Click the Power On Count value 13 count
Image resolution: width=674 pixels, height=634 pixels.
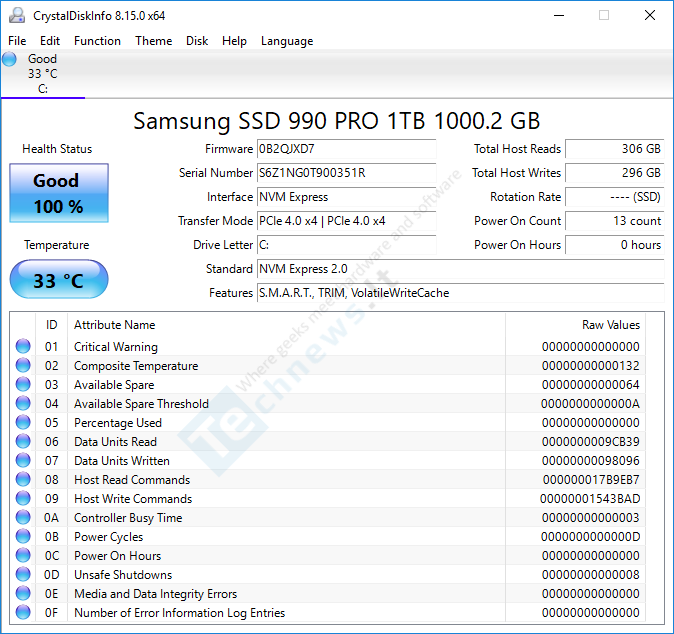(615, 221)
